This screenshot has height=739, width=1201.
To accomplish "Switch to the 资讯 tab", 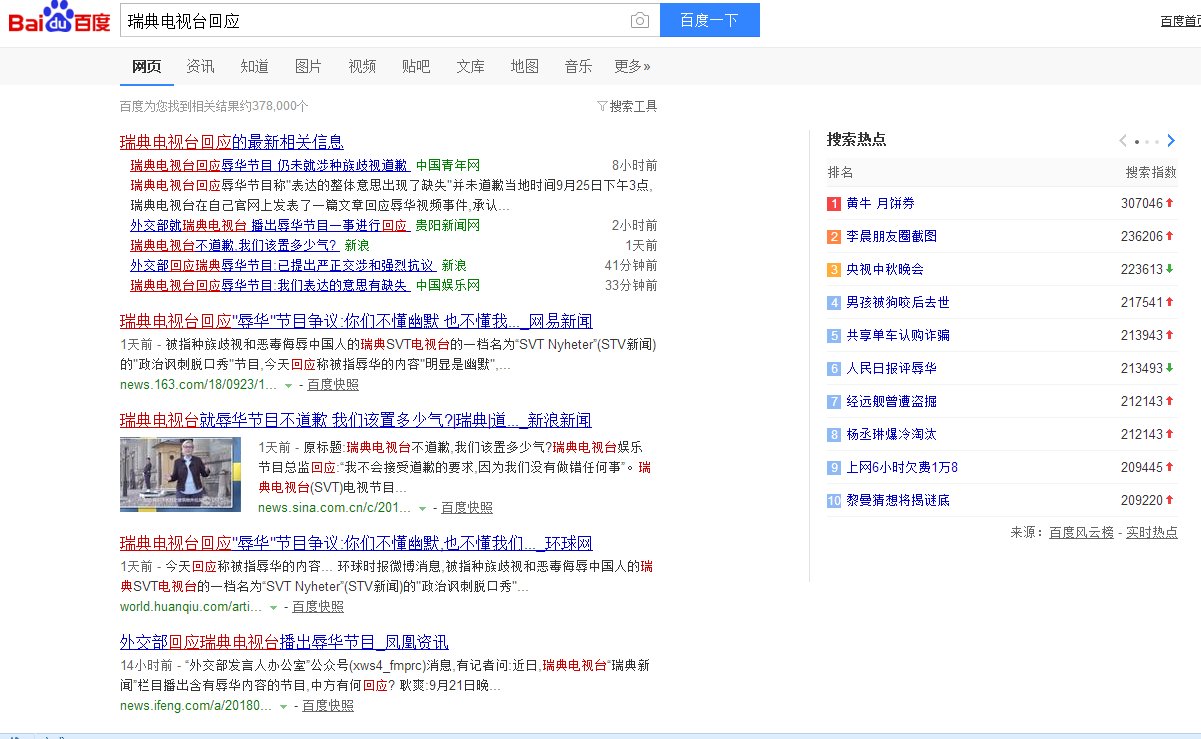I will tap(200, 67).
